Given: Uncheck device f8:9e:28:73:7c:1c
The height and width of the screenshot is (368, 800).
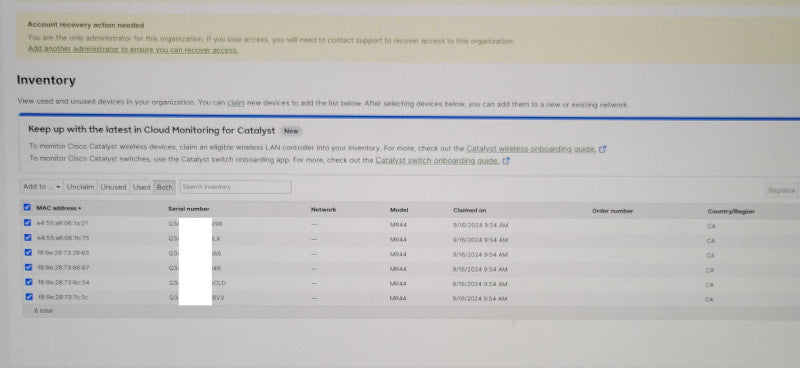Looking at the screenshot, I should [x=29, y=297].
